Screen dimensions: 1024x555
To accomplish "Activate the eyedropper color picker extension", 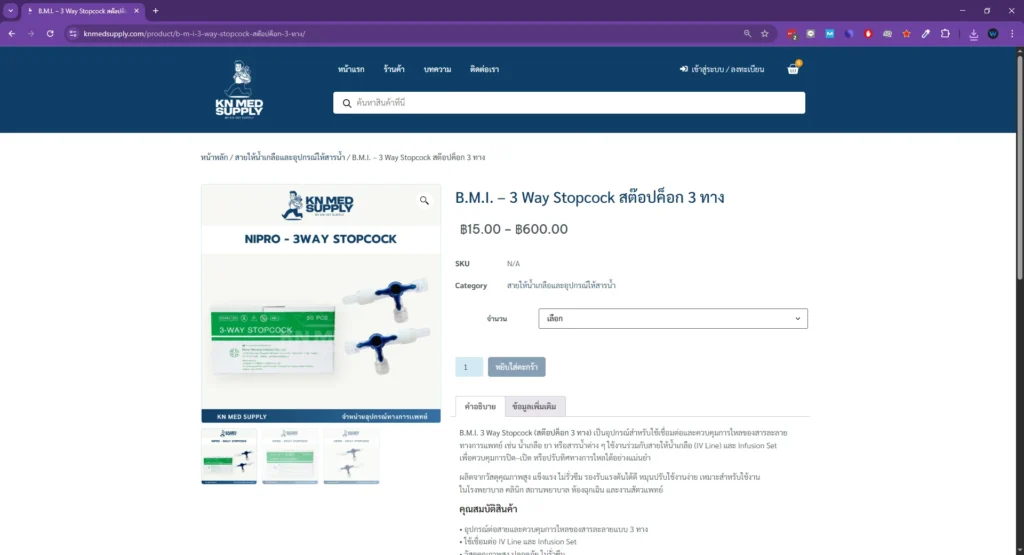I will coord(925,33).
